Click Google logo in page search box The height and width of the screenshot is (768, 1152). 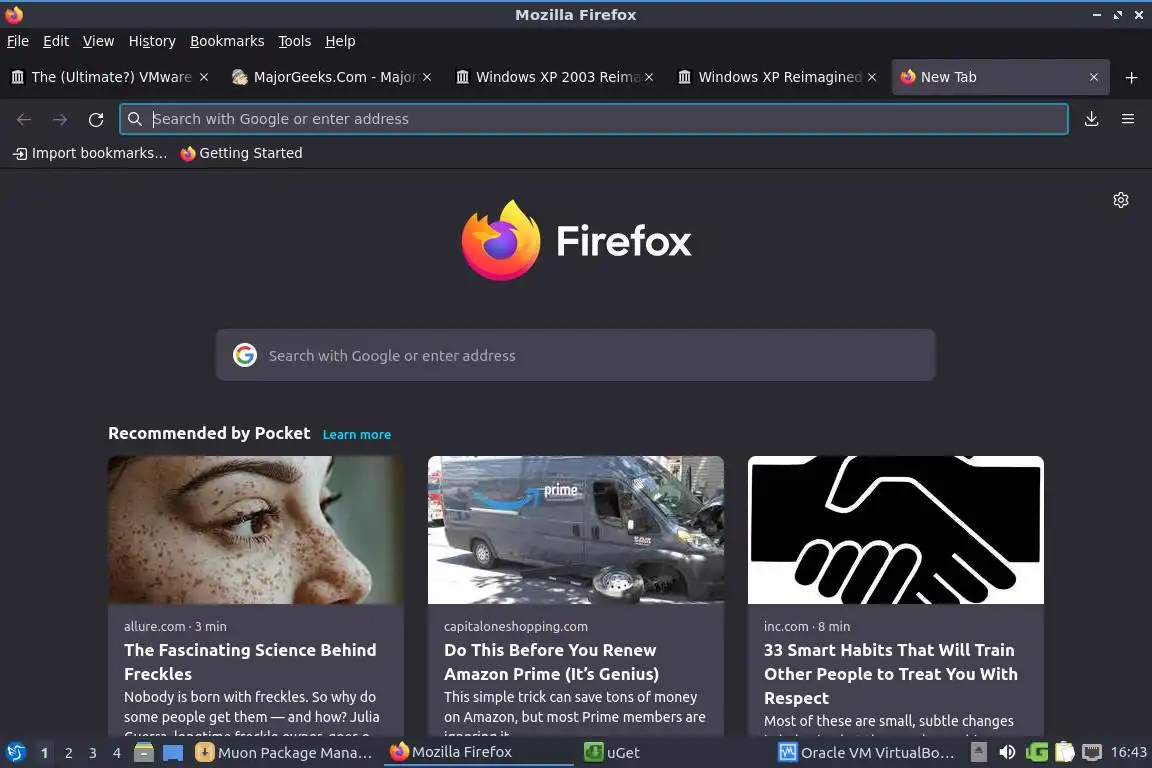coord(245,356)
